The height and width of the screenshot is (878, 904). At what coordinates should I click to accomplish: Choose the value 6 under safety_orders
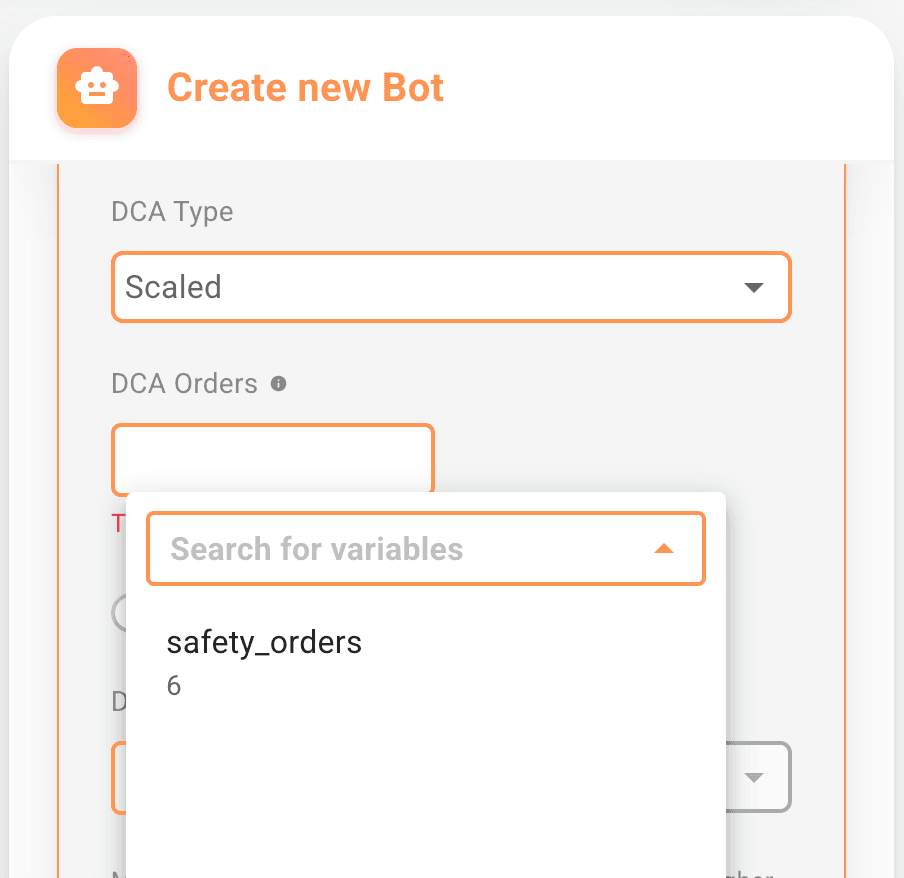(174, 687)
